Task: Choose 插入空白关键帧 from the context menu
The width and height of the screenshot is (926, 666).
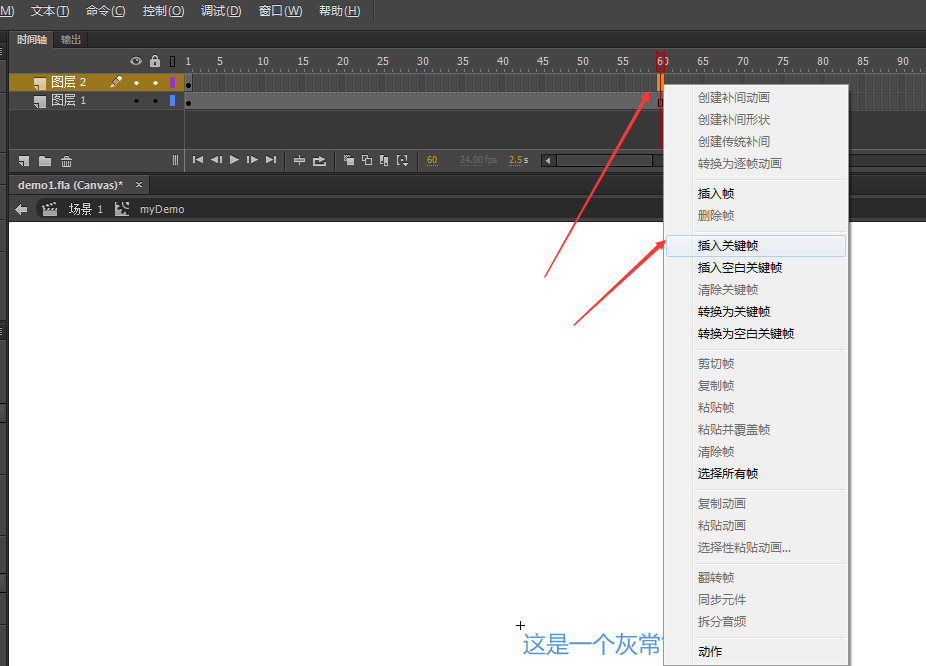Action: click(x=756, y=267)
